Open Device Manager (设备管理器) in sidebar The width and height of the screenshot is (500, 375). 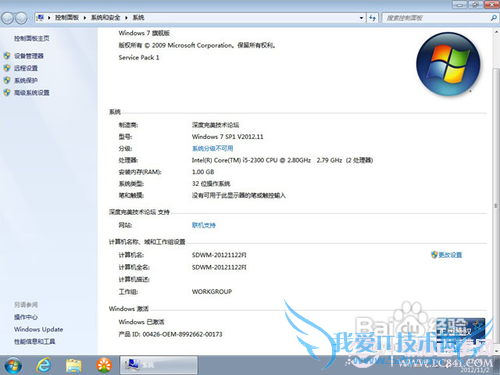29,56
